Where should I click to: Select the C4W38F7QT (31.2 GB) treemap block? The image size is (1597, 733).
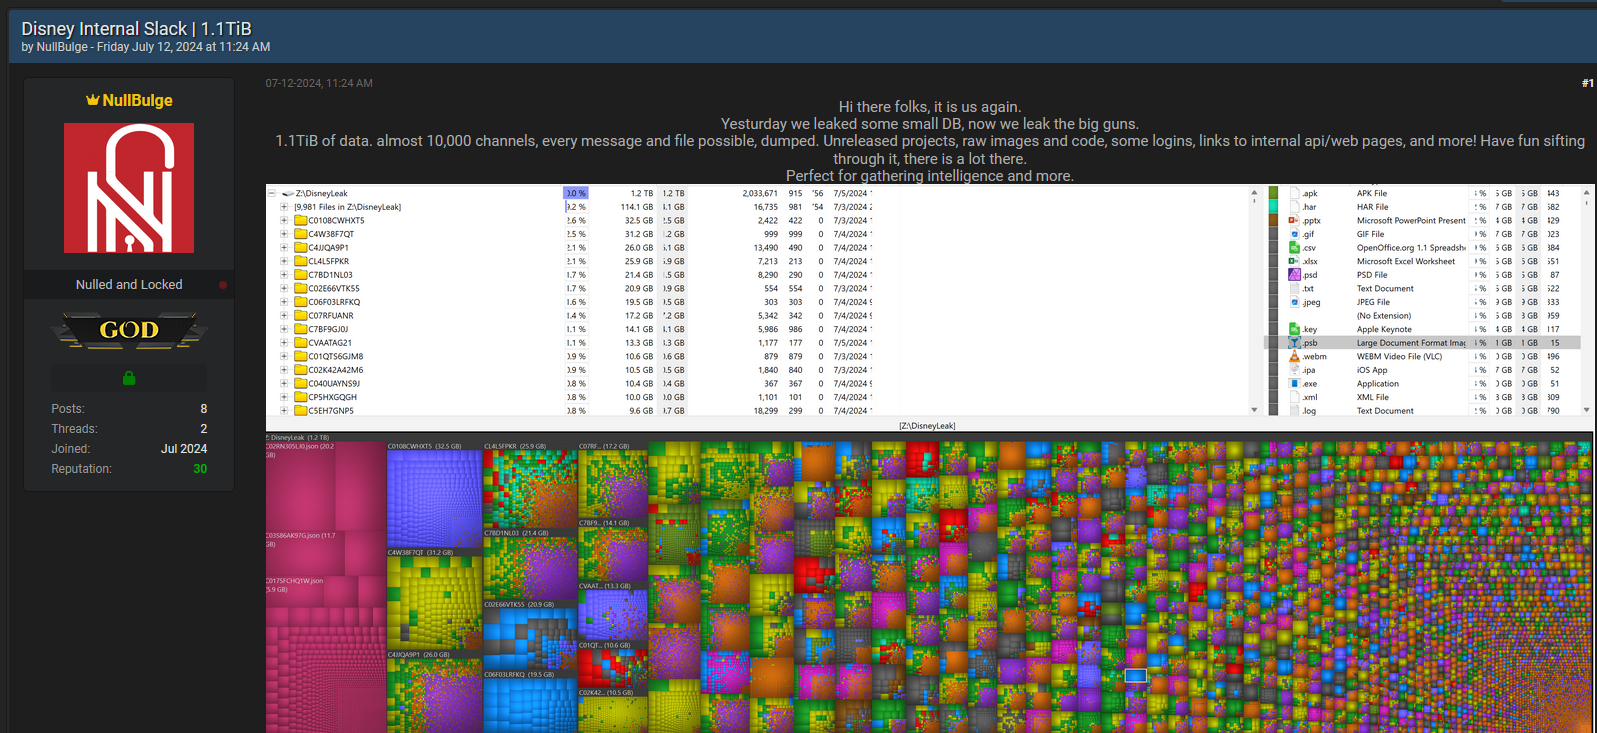(434, 600)
